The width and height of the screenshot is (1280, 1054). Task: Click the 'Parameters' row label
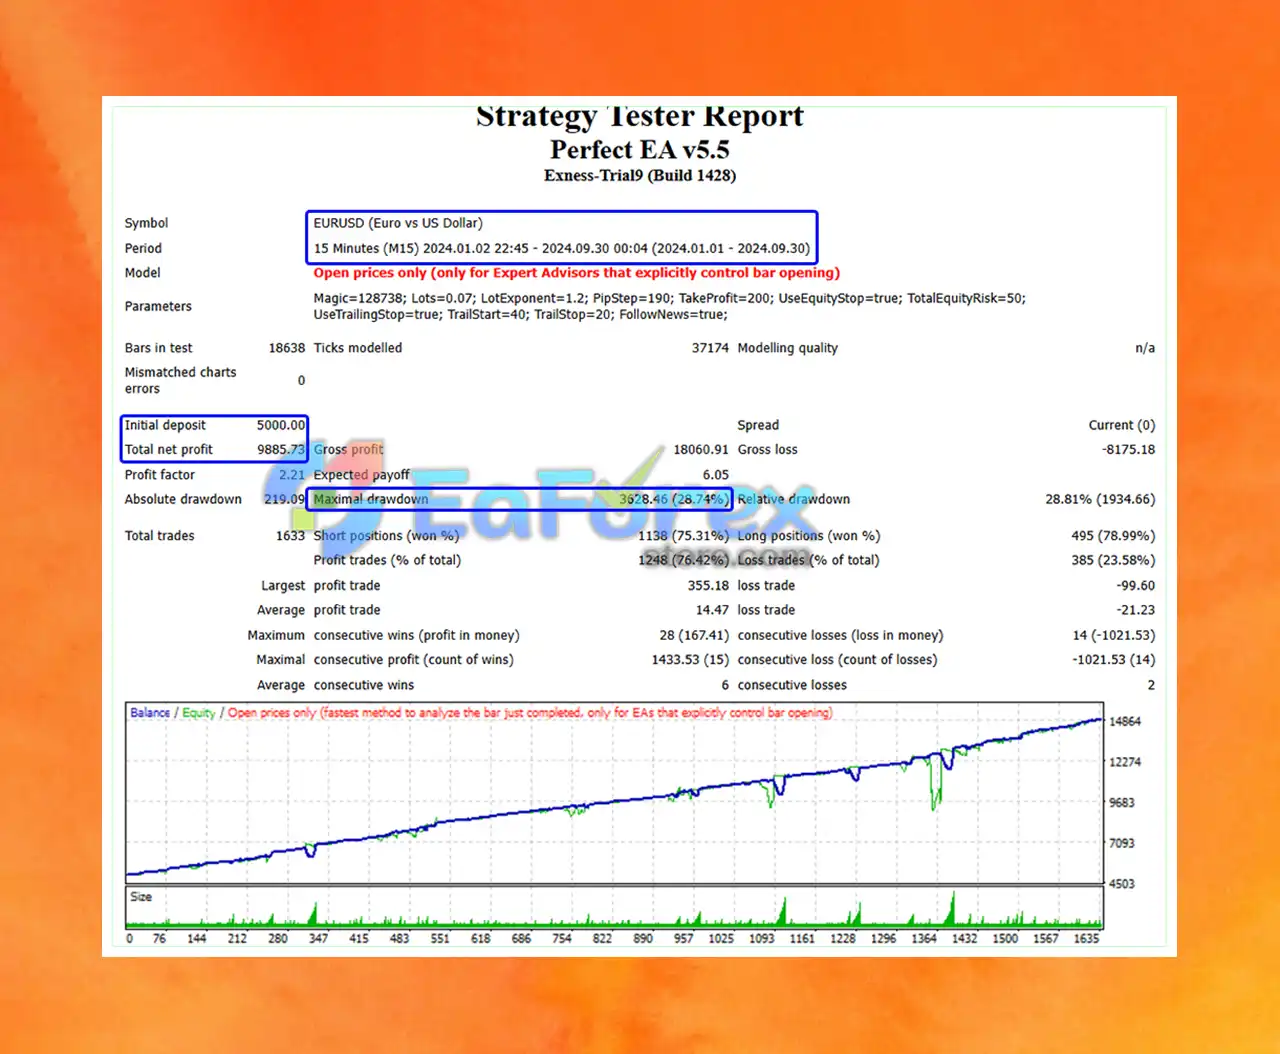click(x=158, y=306)
